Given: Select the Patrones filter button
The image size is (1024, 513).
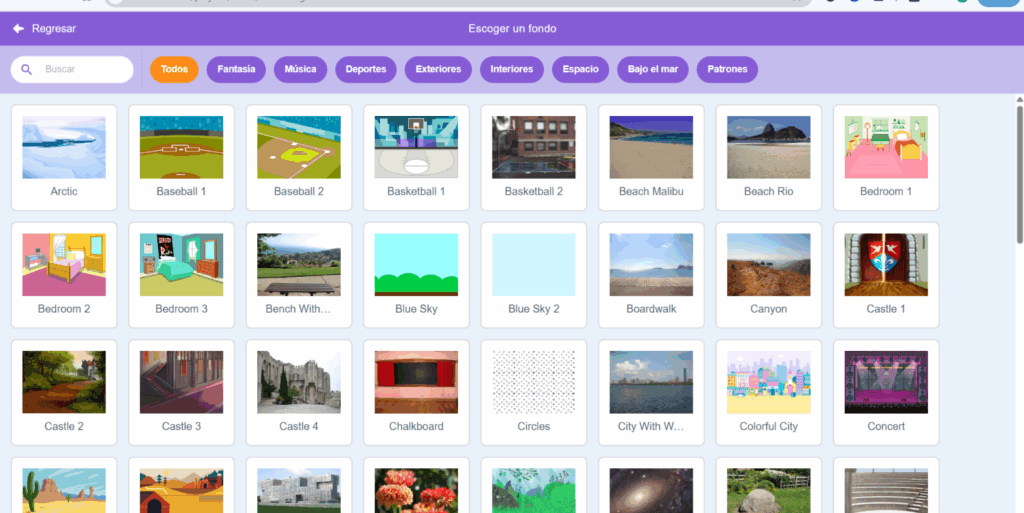Looking at the screenshot, I should coord(727,70).
